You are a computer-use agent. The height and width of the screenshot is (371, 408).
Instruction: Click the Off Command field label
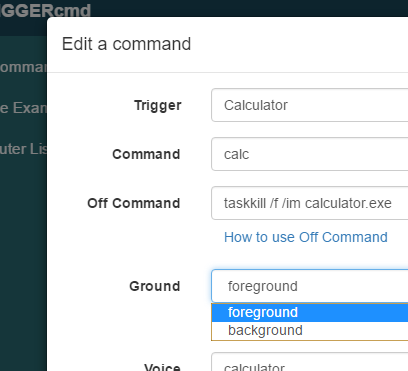pos(134,203)
